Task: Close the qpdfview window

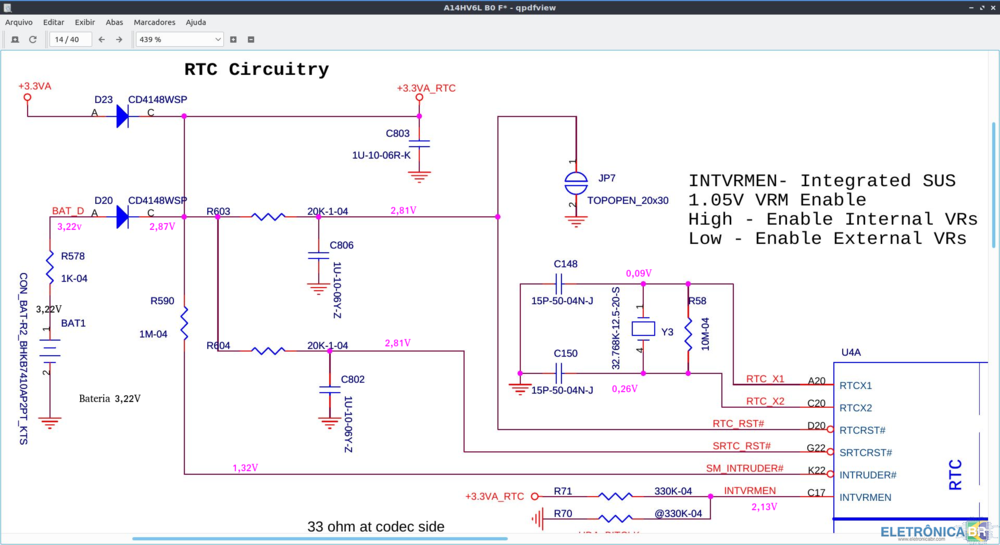Action: coord(992,7)
